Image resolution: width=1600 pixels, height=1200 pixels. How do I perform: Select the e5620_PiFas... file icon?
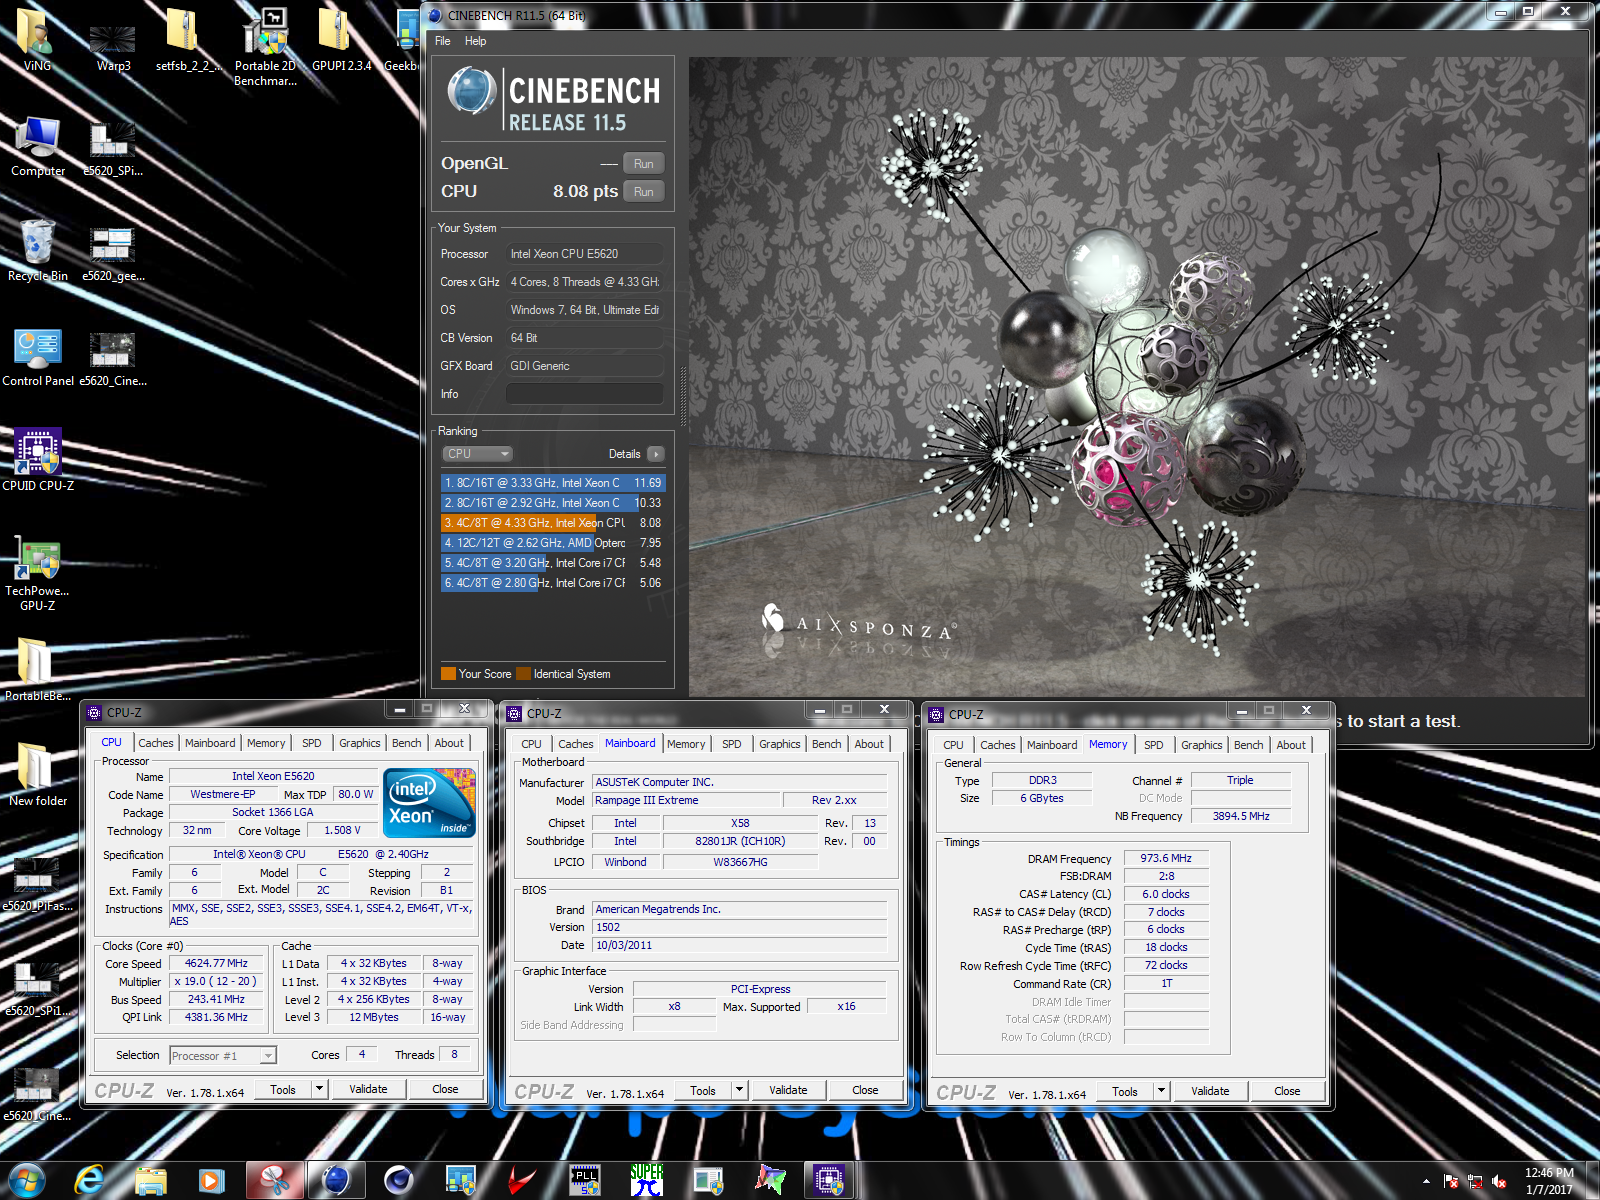click(38, 882)
